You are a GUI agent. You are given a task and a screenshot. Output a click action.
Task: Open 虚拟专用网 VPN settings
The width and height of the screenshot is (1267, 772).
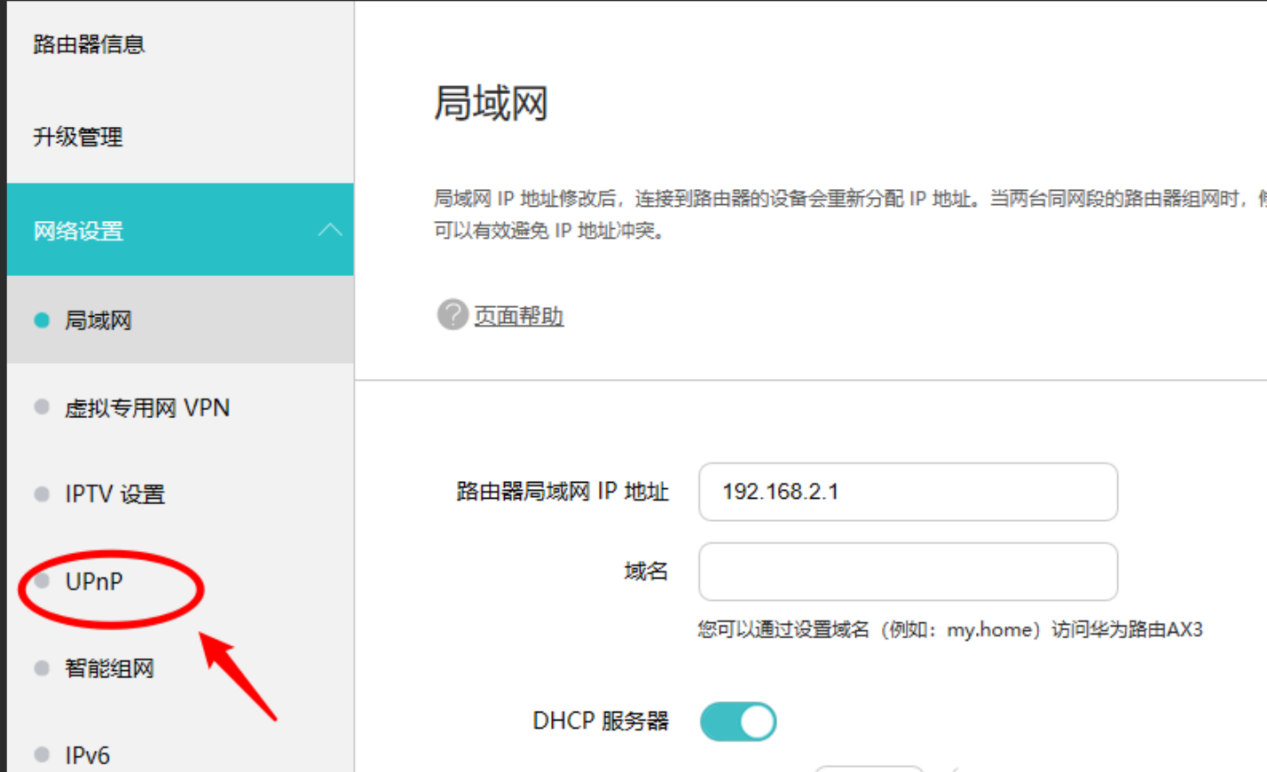[147, 408]
